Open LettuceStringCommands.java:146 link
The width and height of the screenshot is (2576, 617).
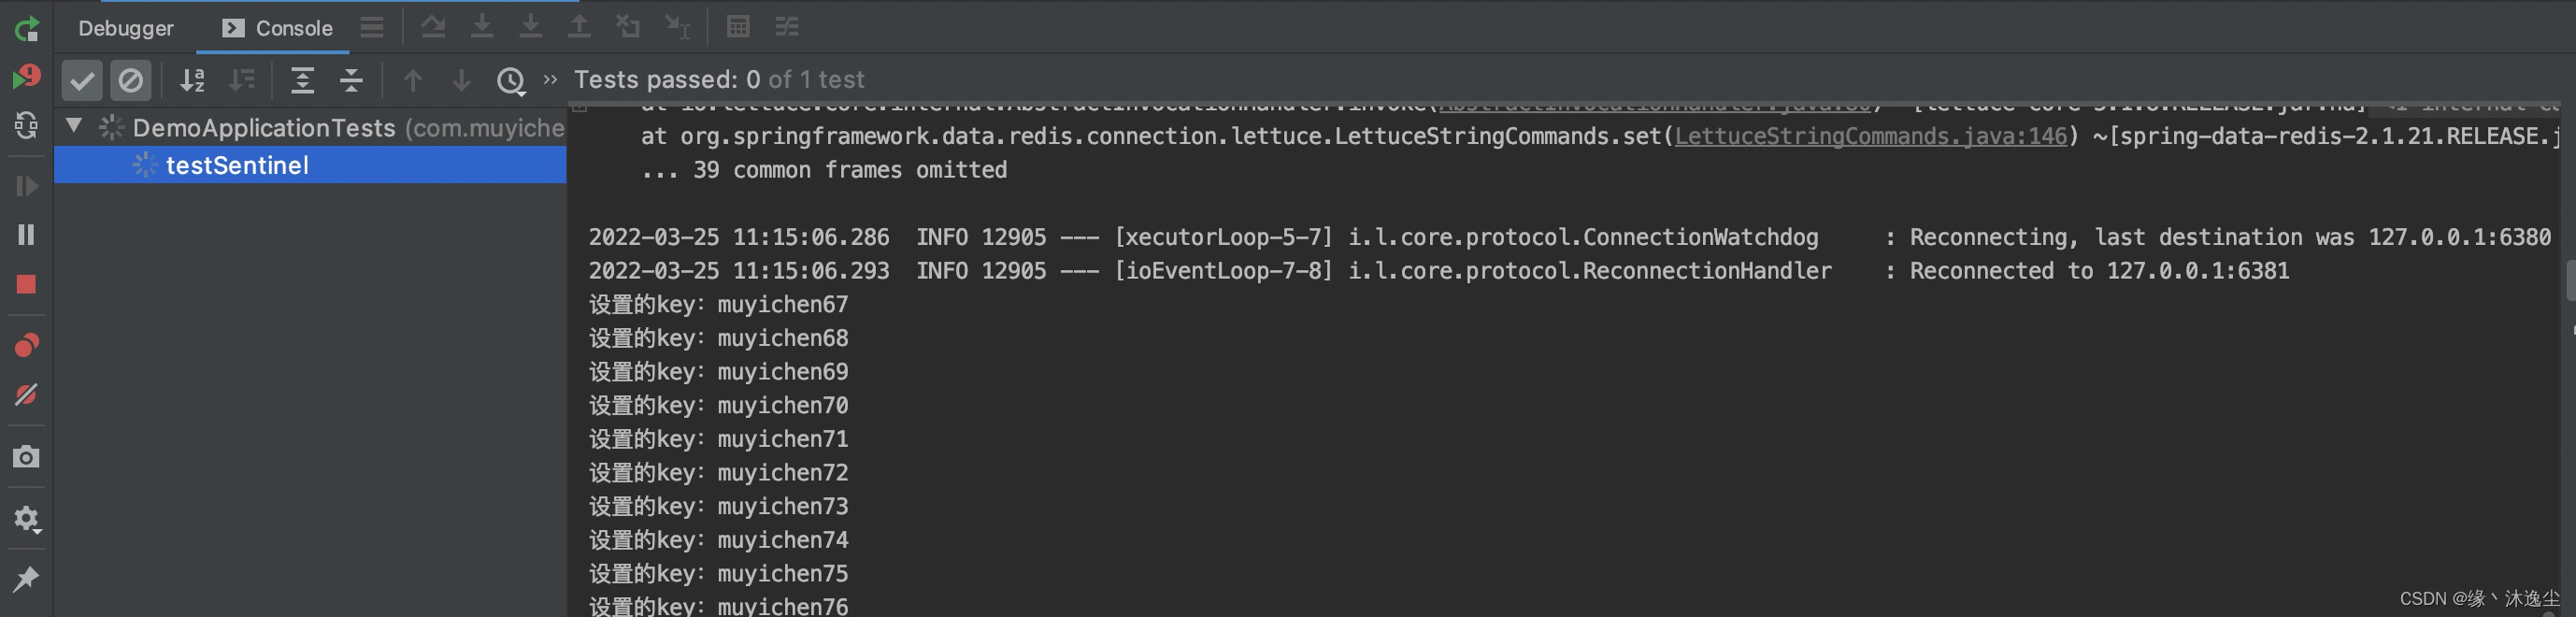click(1870, 136)
